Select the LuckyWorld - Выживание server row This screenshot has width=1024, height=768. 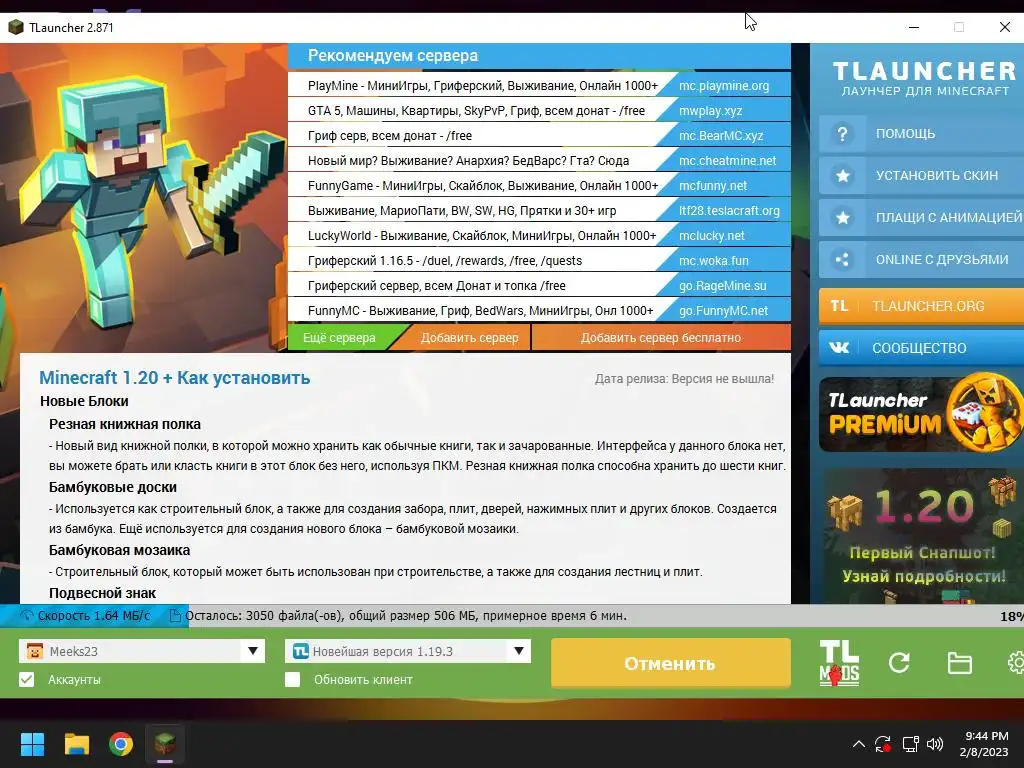539,236
